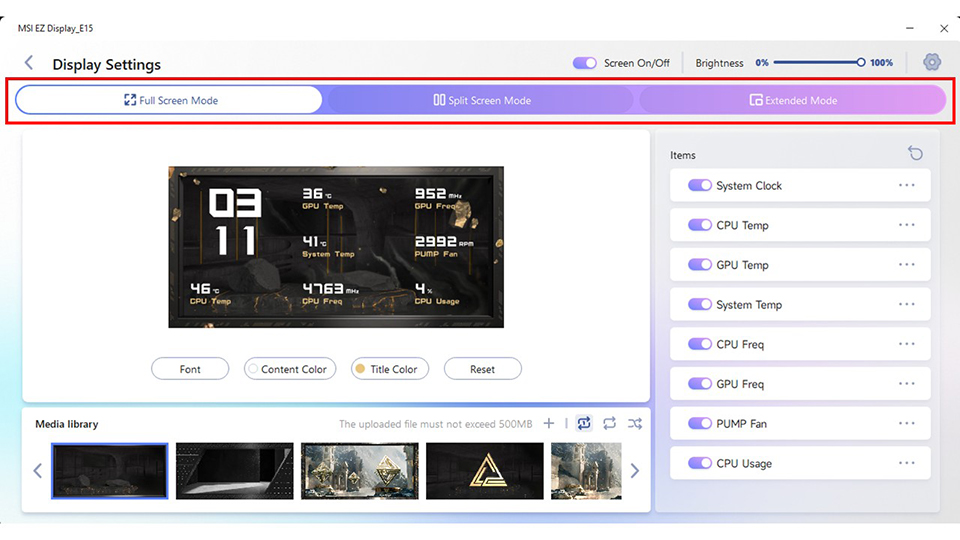Disable the System Clock item
960x540 pixels.
700,186
